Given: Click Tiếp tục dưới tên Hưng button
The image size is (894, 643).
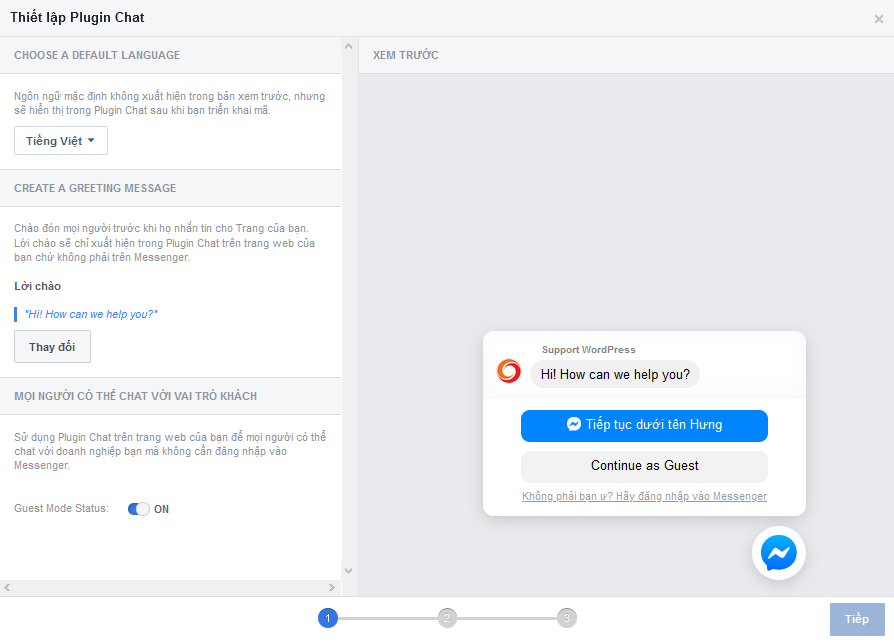Looking at the screenshot, I should tap(644, 425).
